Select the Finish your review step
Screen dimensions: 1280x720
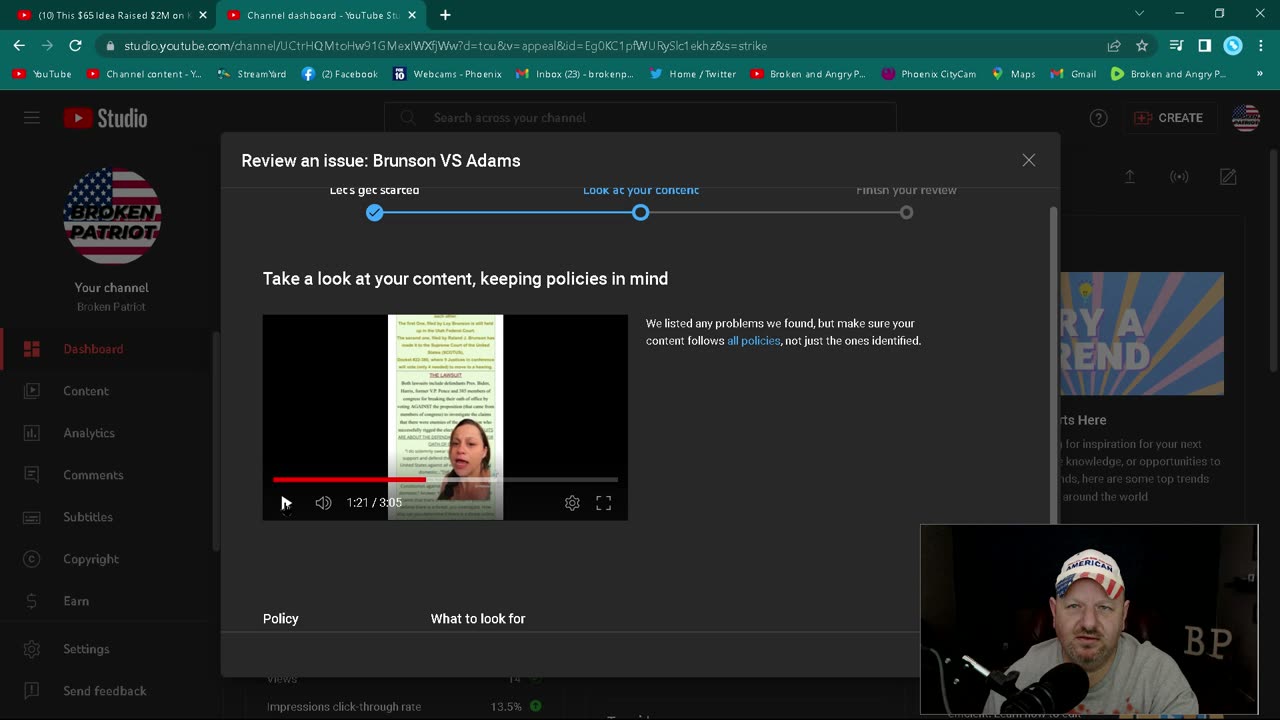pos(906,212)
